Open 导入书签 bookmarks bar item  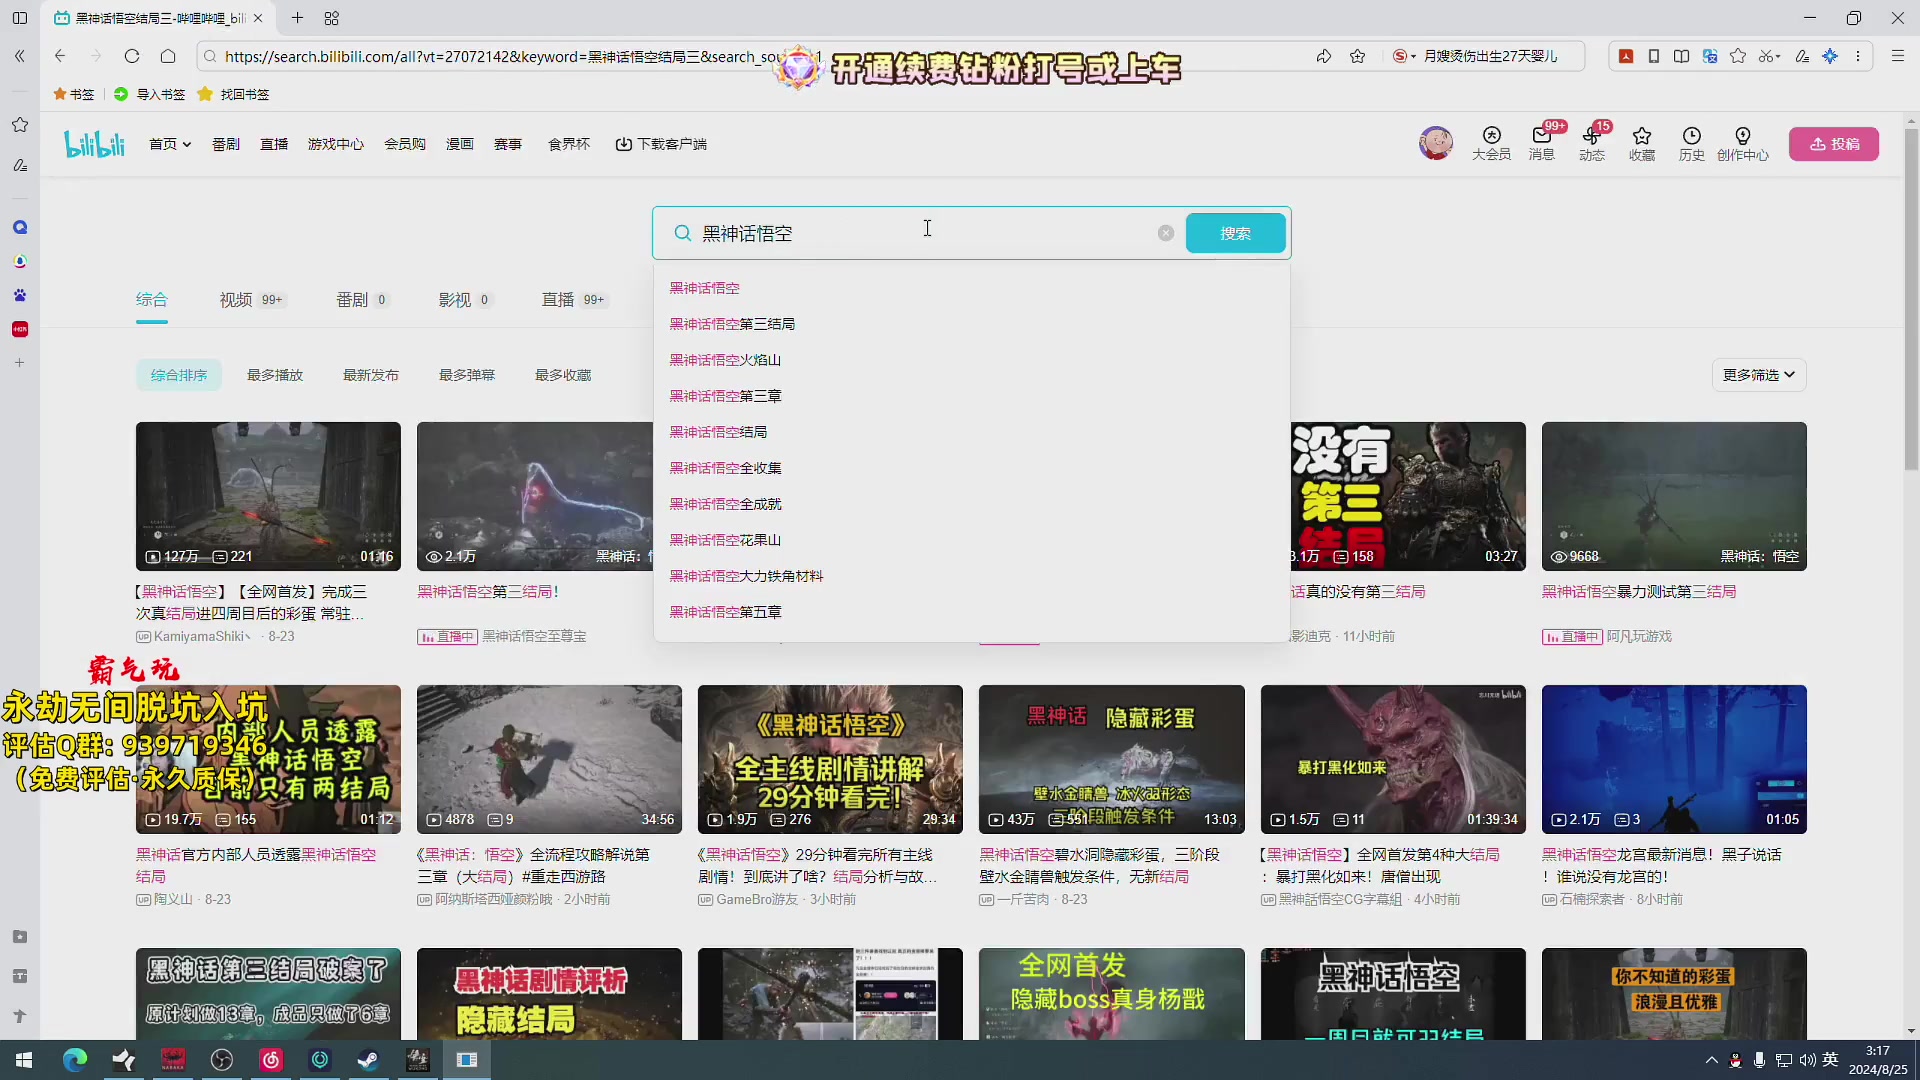click(149, 94)
